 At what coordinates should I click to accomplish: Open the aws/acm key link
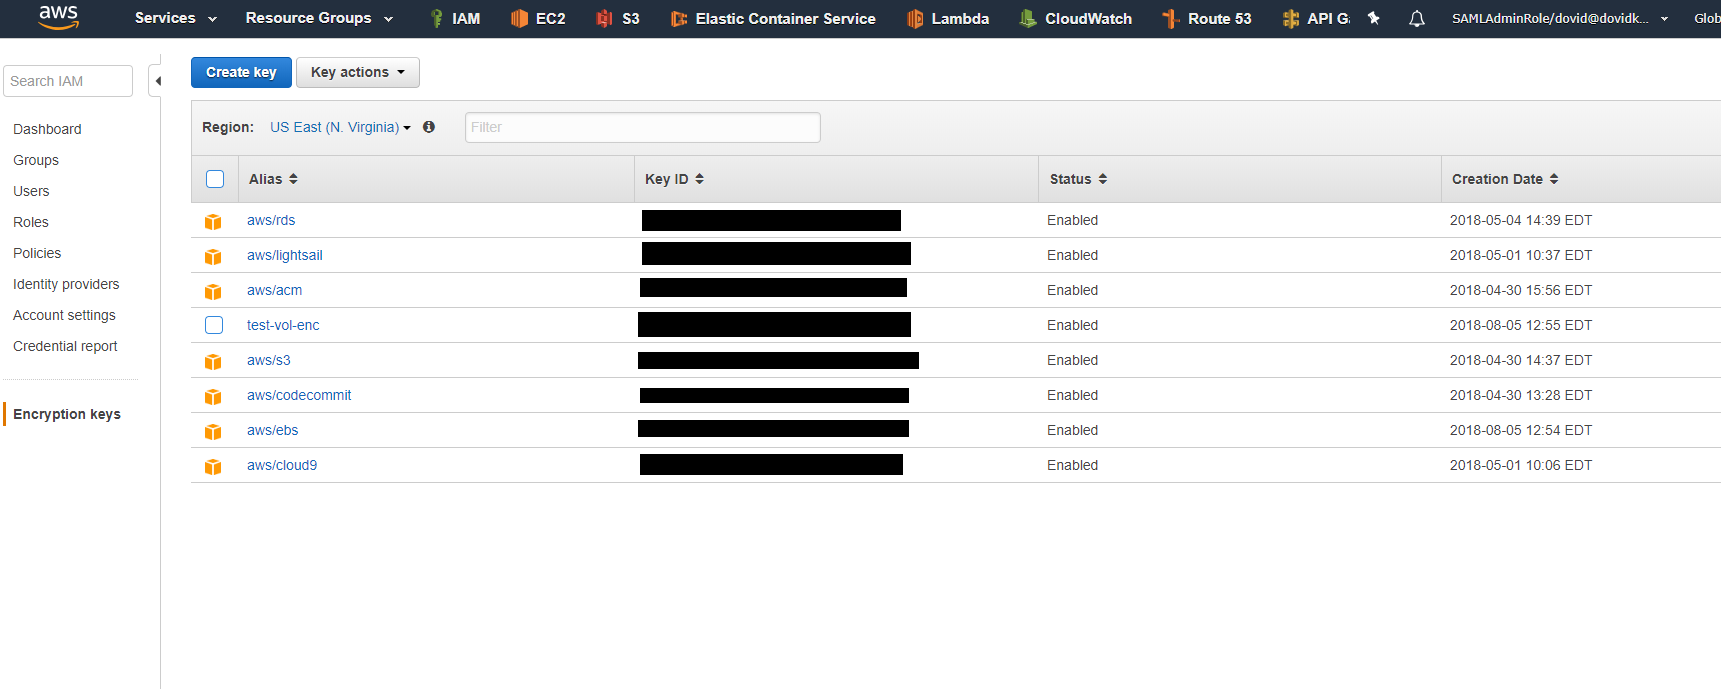[274, 290]
